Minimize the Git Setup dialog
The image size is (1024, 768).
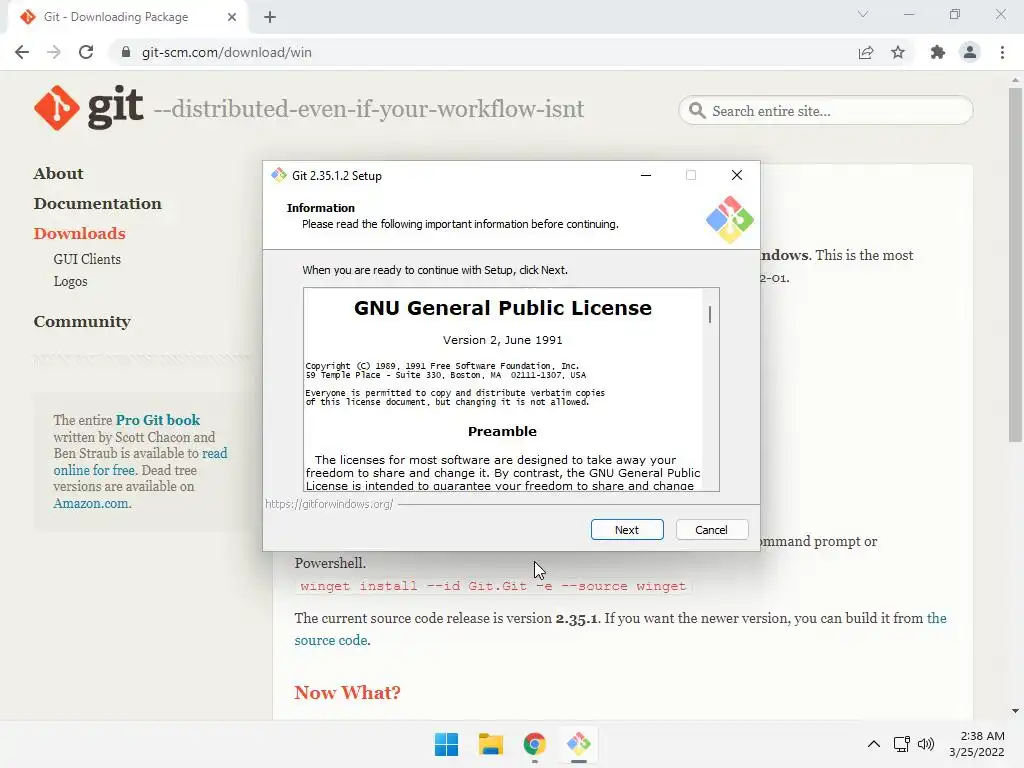pos(646,175)
